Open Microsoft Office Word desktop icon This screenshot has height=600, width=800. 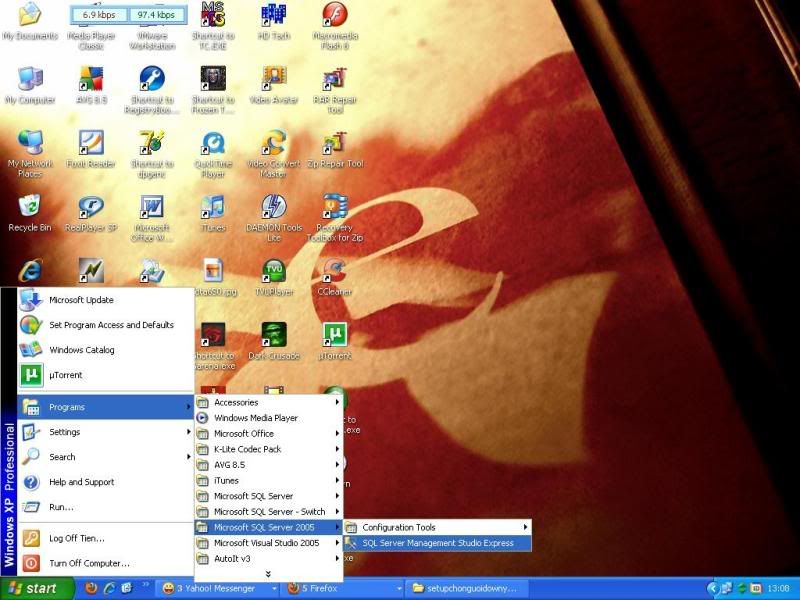(152, 218)
